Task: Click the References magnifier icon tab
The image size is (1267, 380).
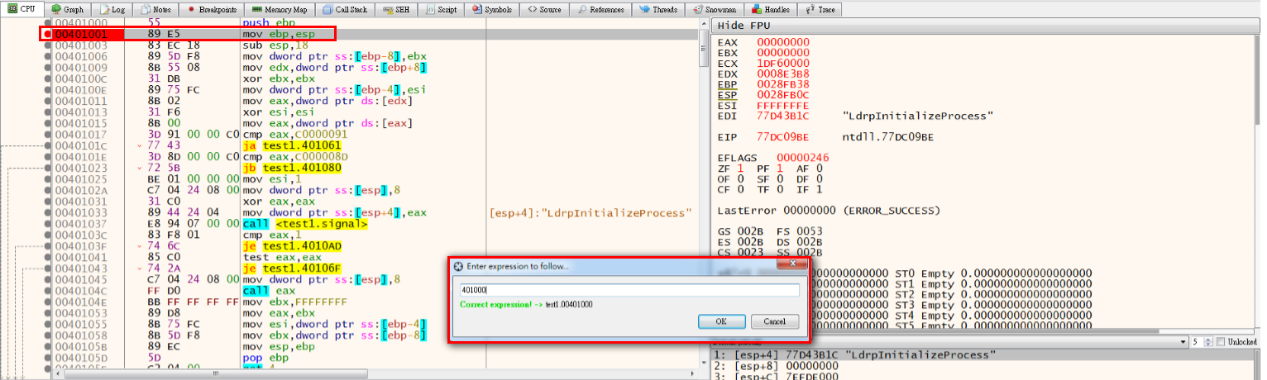Action: pos(582,9)
